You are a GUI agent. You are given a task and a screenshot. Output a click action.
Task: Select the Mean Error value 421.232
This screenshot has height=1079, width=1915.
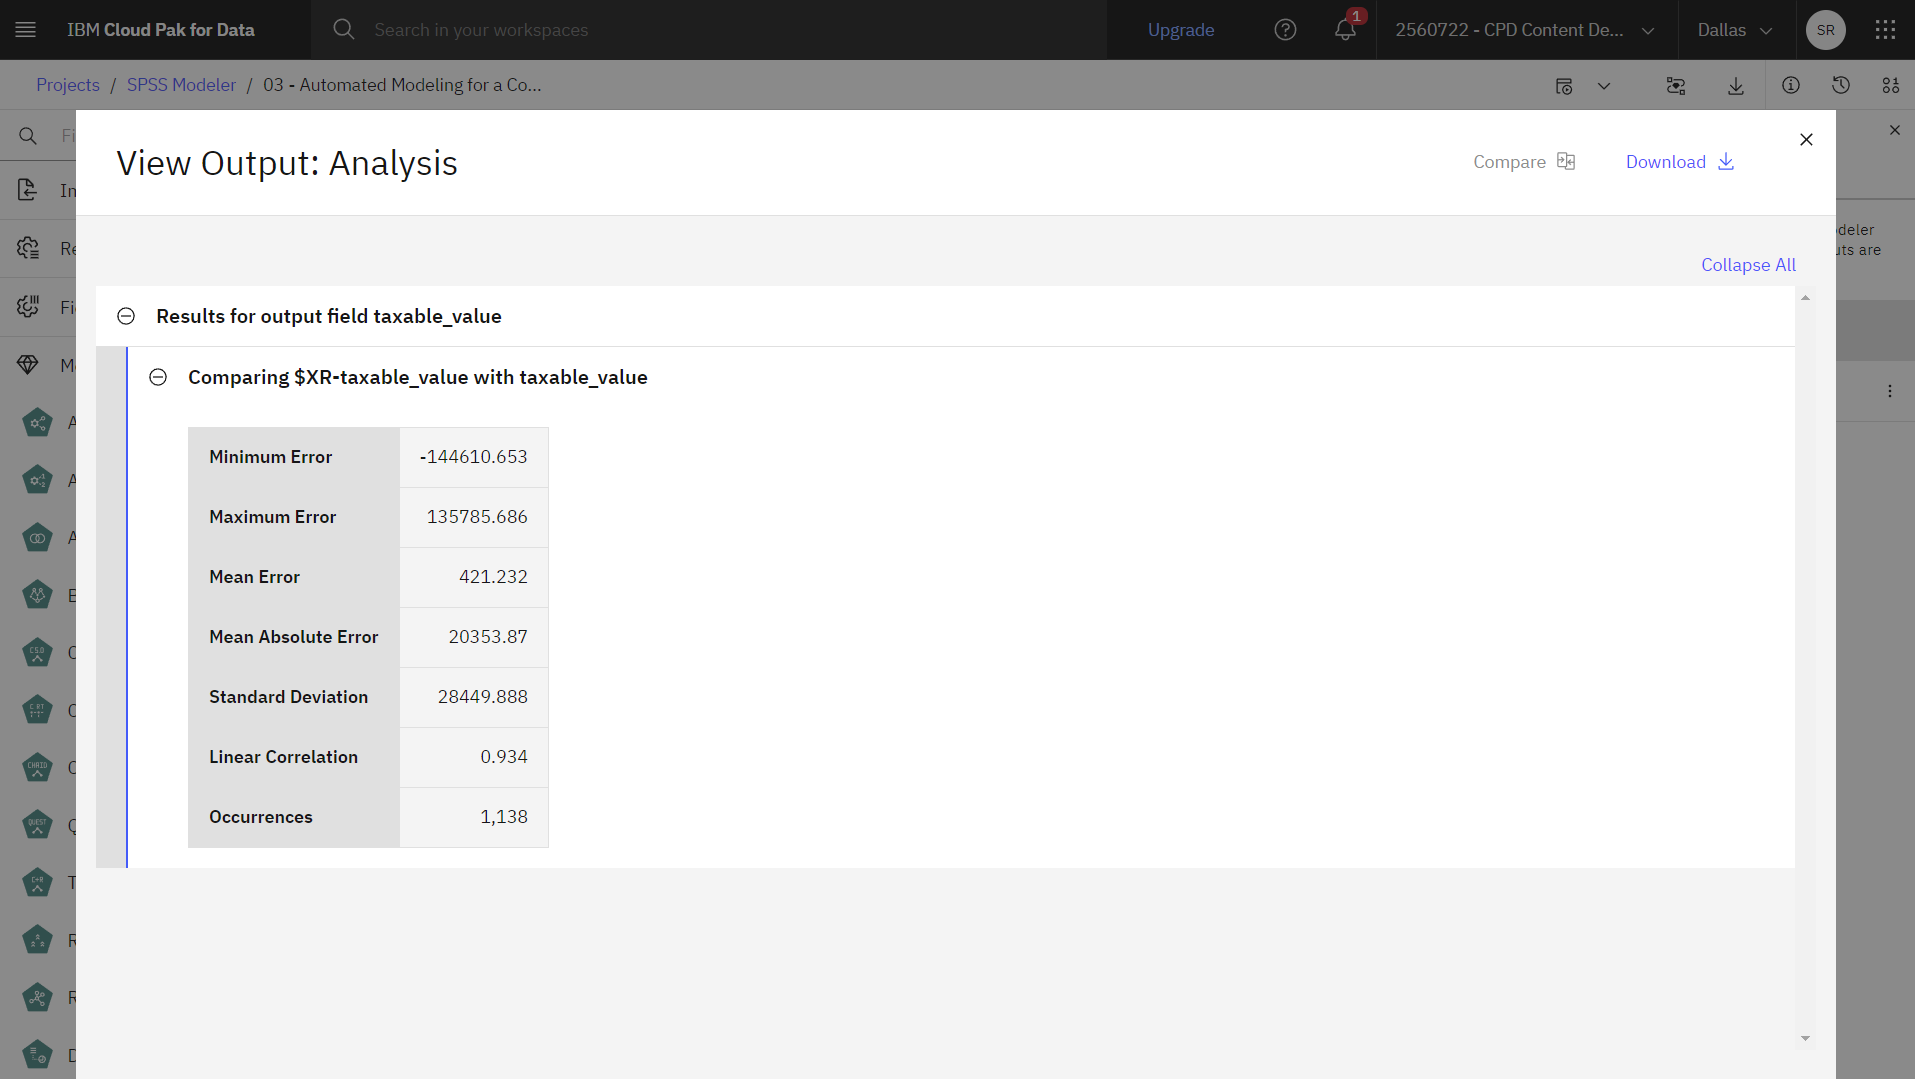pos(493,577)
